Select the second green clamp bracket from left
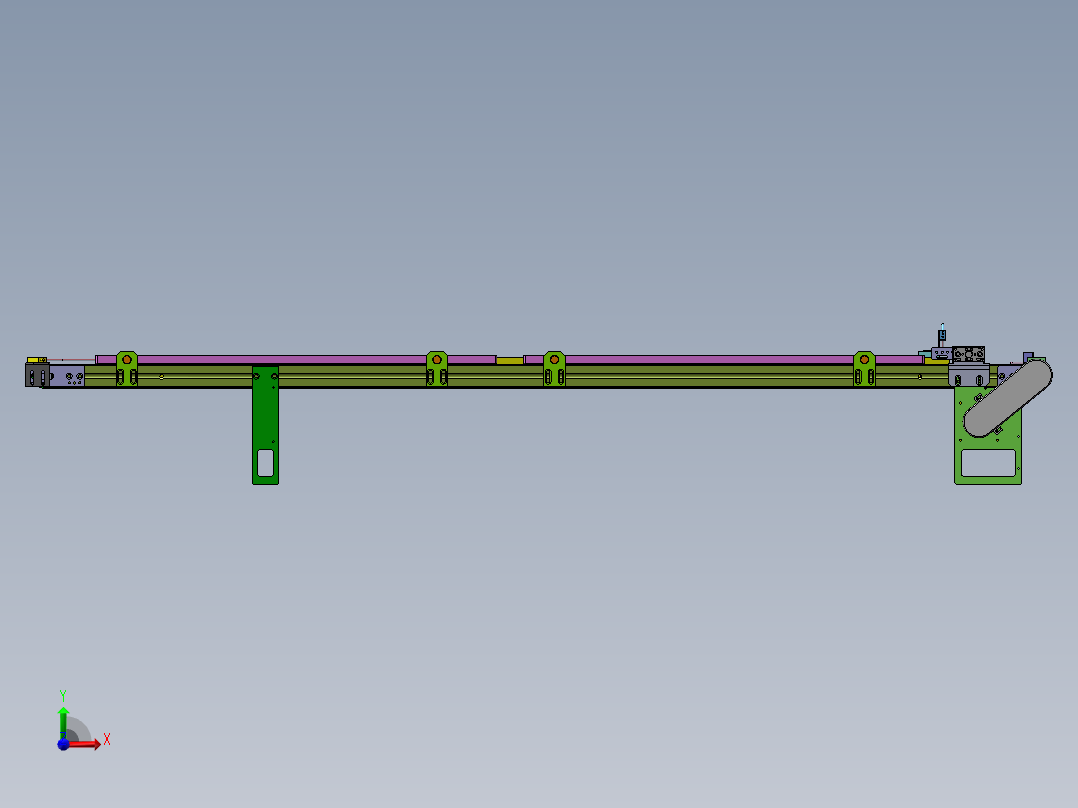 click(437, 367)
